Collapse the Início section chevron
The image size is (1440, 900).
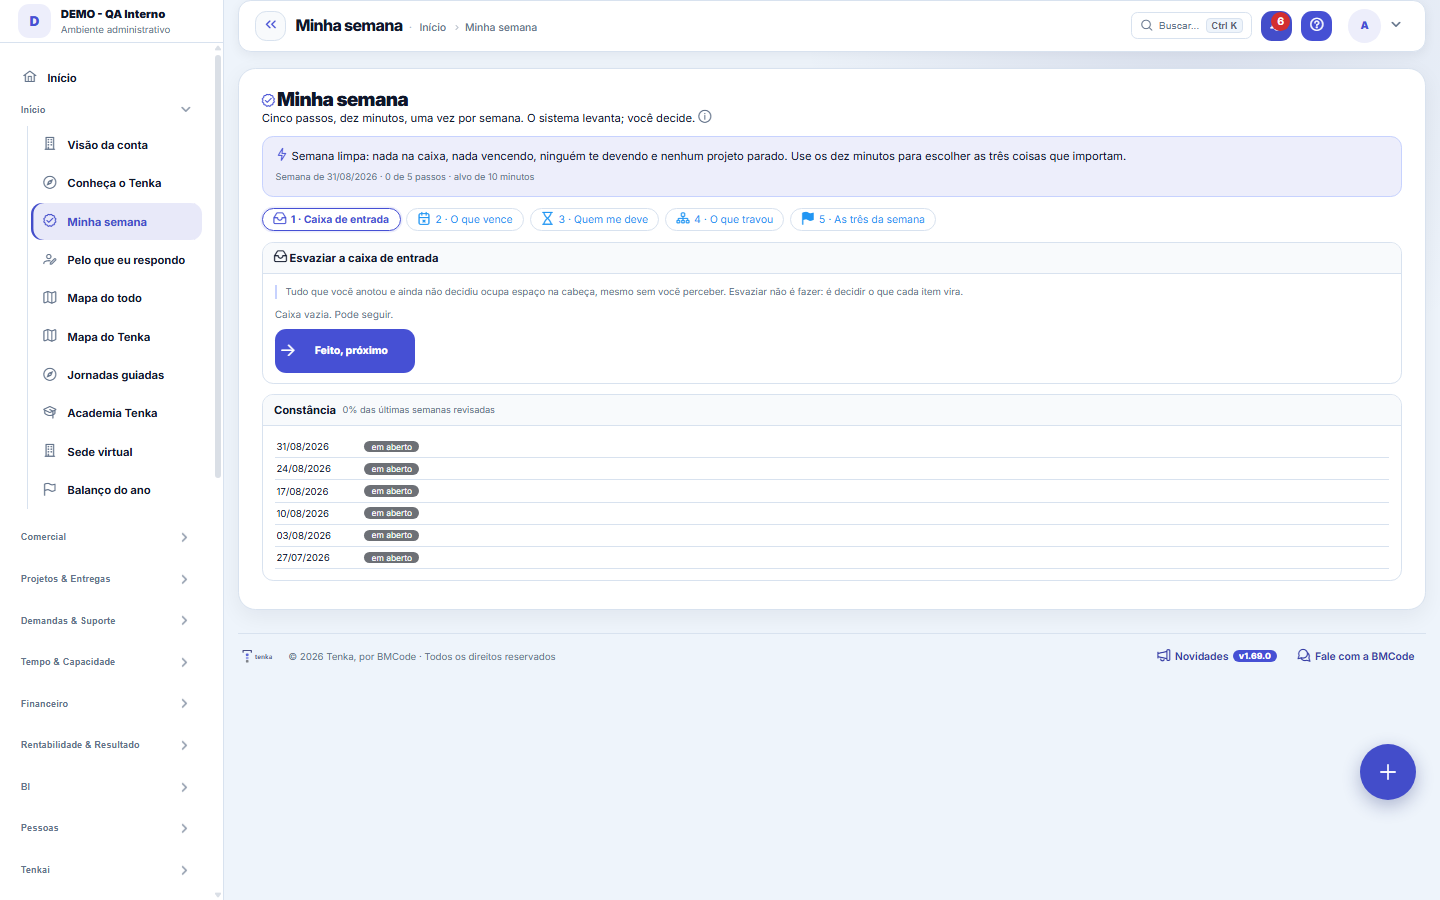point(185,110)
